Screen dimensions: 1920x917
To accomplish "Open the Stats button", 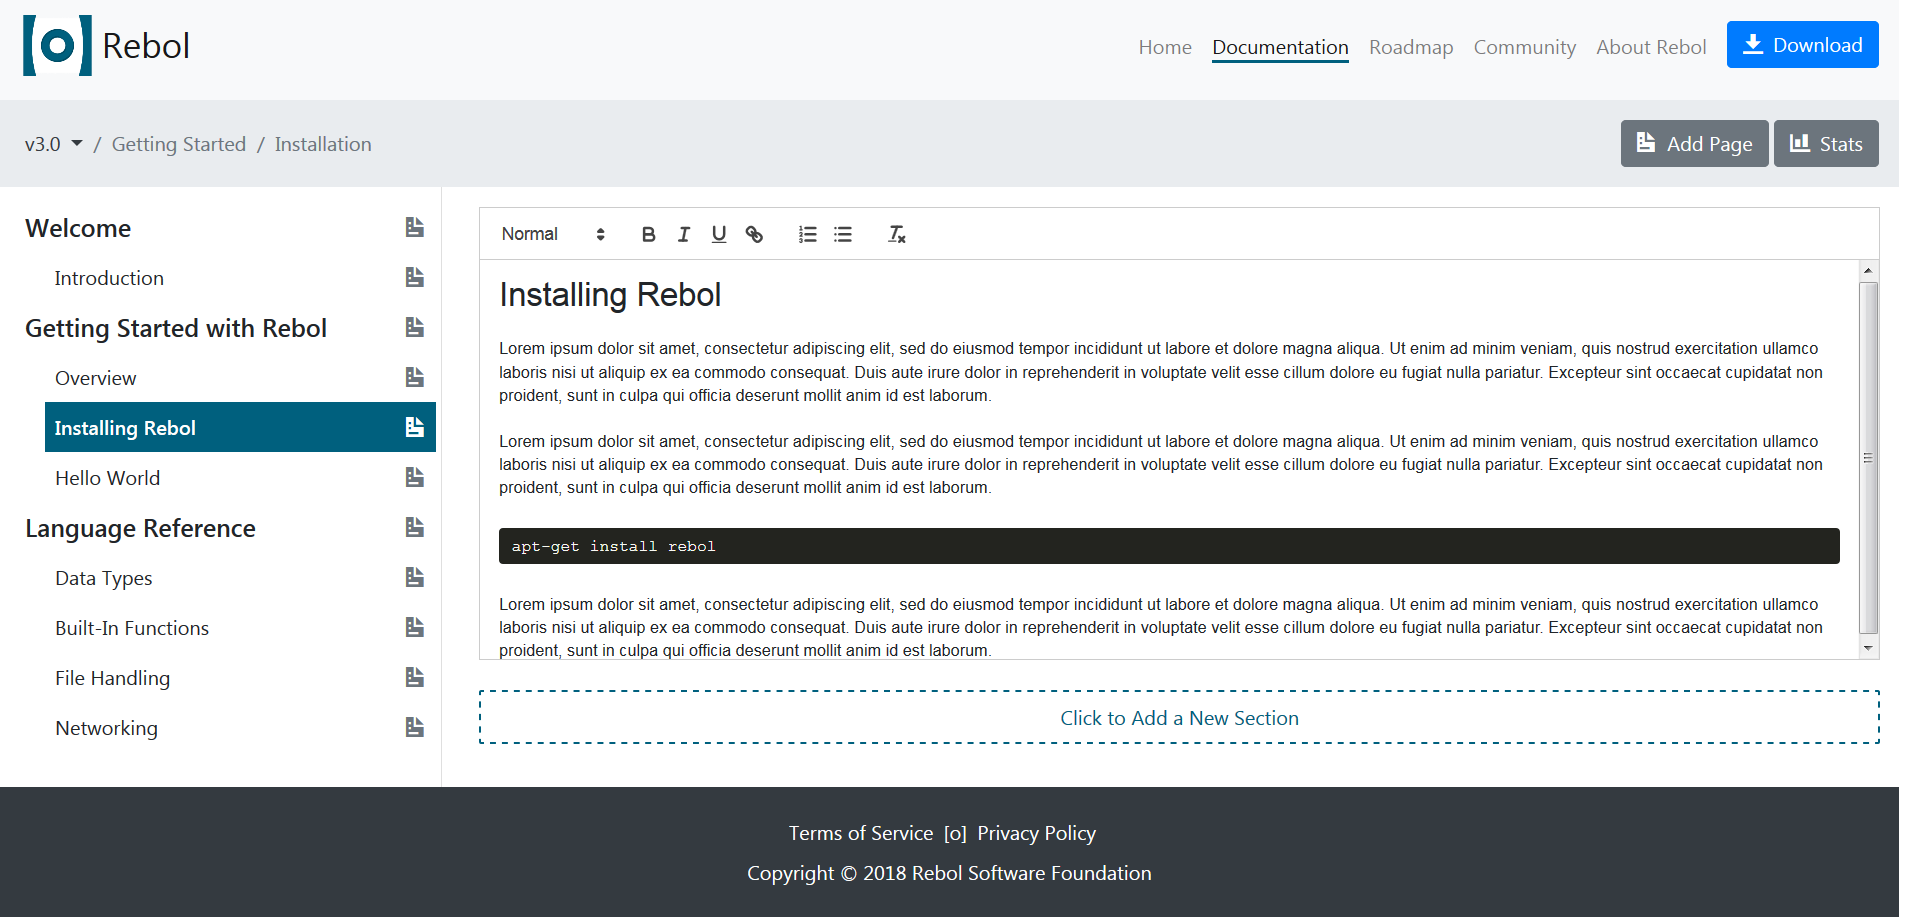I will point(1826,144).
